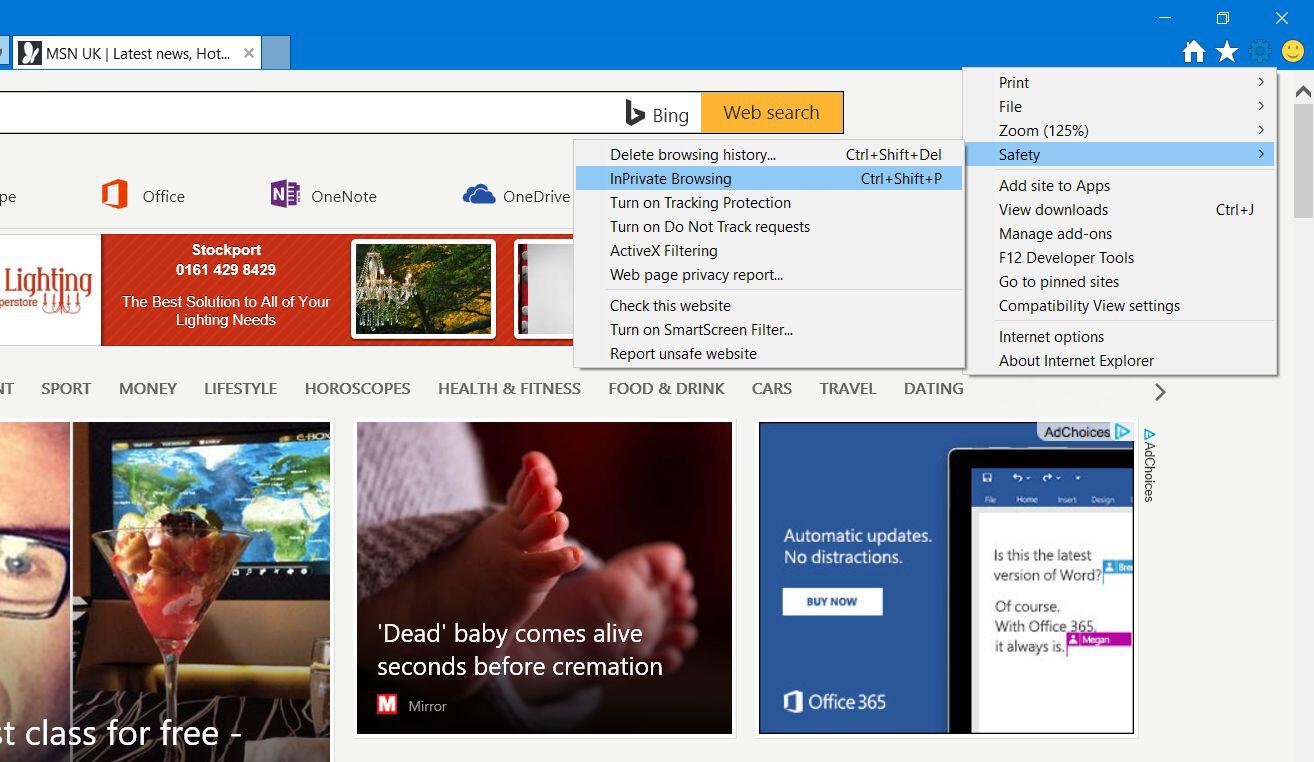Select Check this website
Screen dimensions: 1314x762
(x=769, y=305)
